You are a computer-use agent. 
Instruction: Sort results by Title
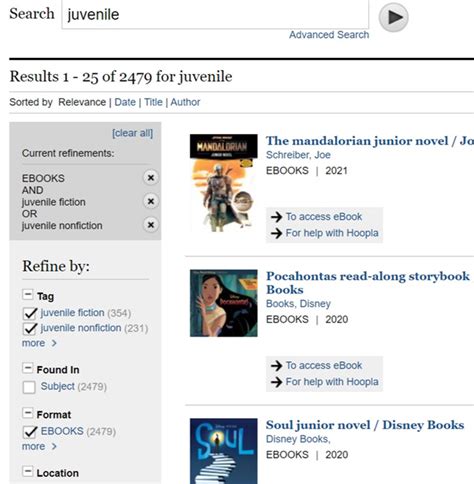(x=153, y=102)
